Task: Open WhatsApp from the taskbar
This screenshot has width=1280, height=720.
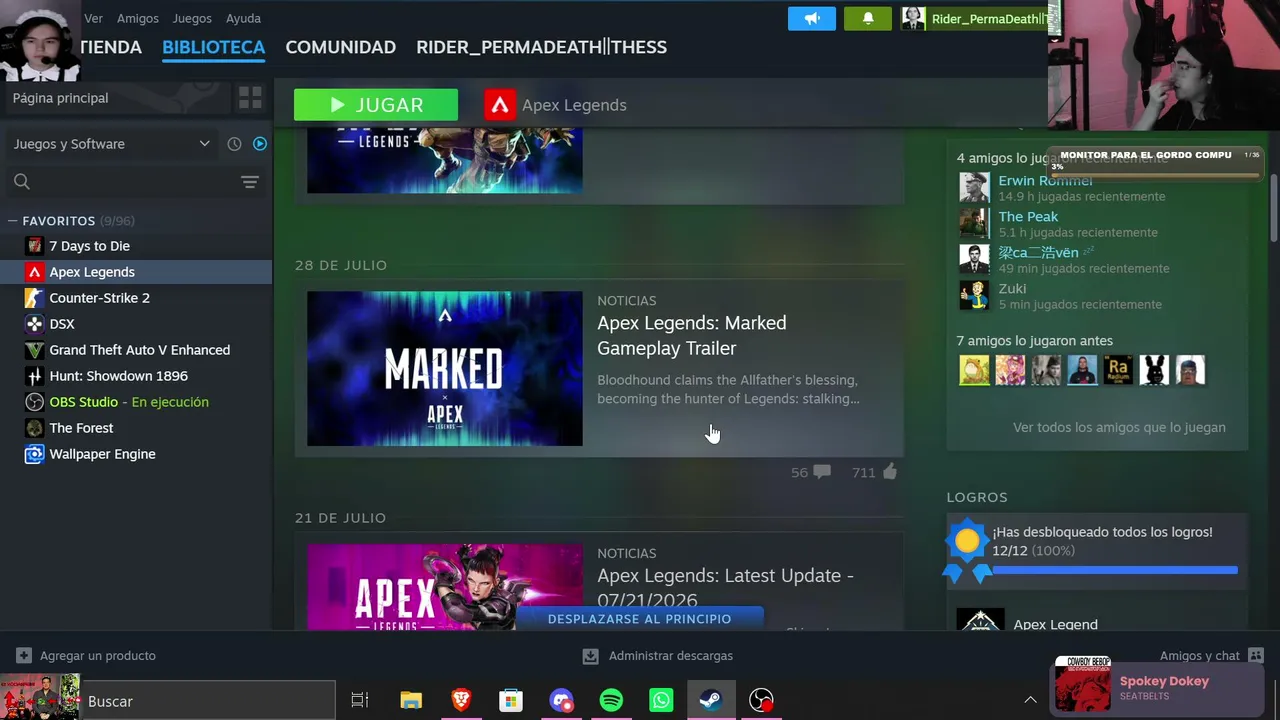Action: (661, 701)
